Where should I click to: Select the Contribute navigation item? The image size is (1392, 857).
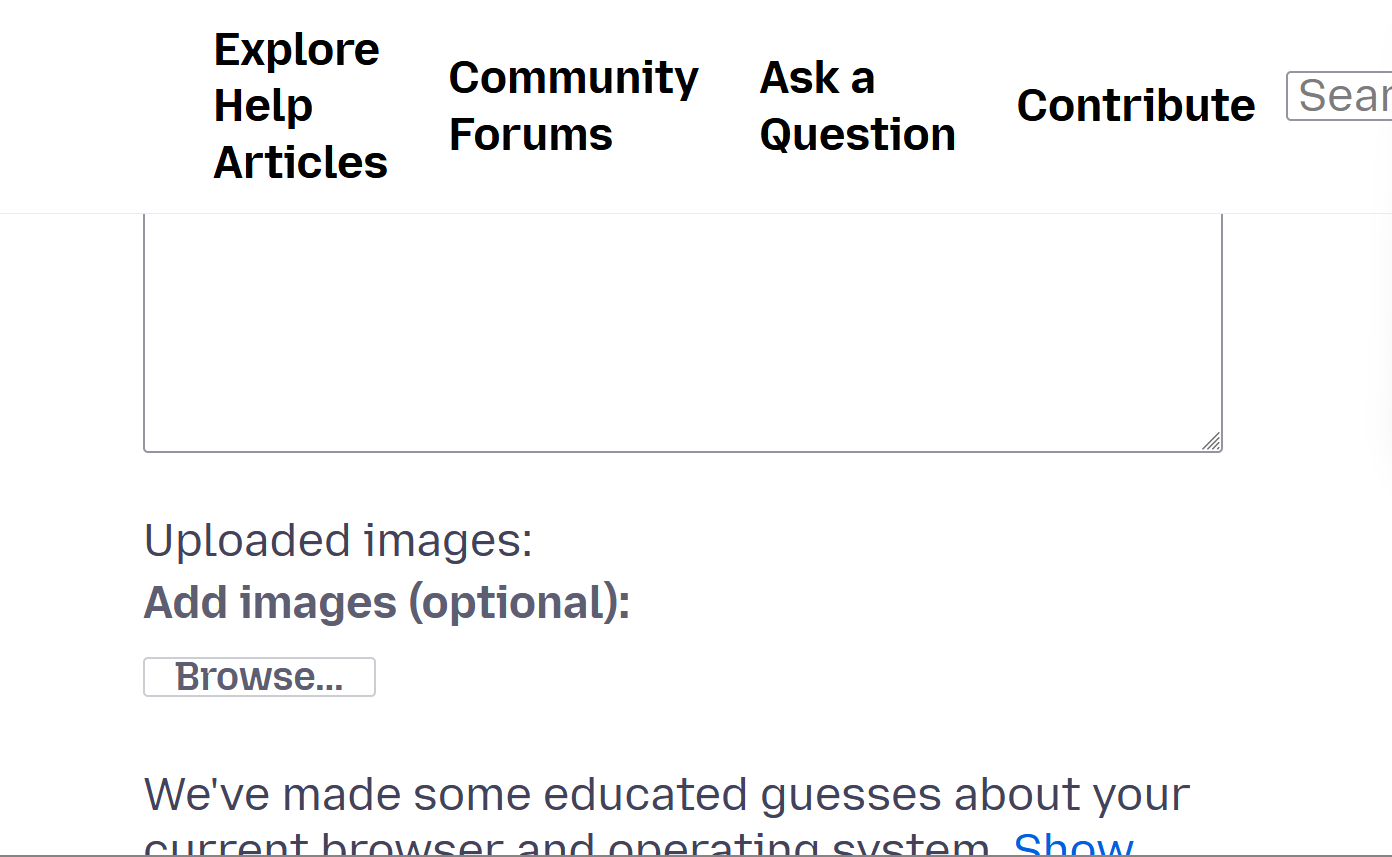click(x=1135, y=105)
